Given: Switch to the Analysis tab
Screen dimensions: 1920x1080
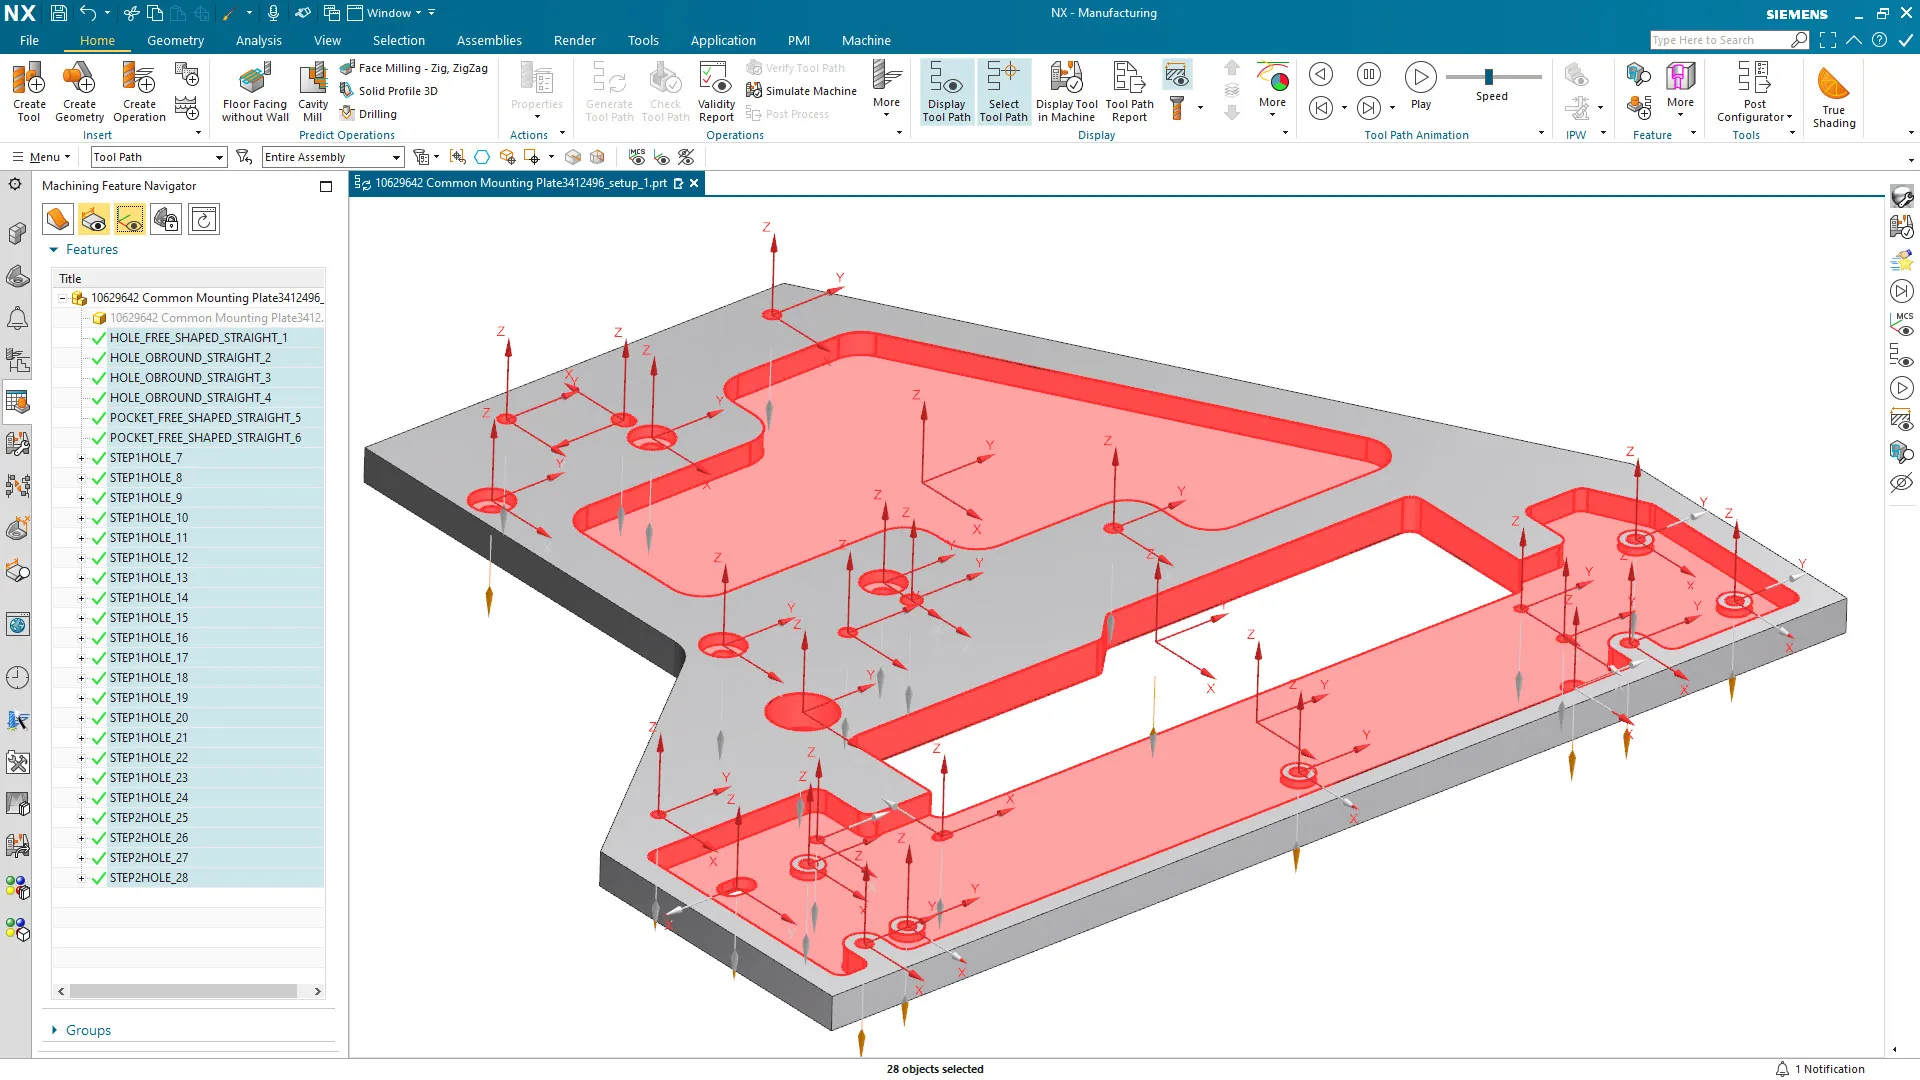Looking at the screenshot, I should tap(258, 41).
